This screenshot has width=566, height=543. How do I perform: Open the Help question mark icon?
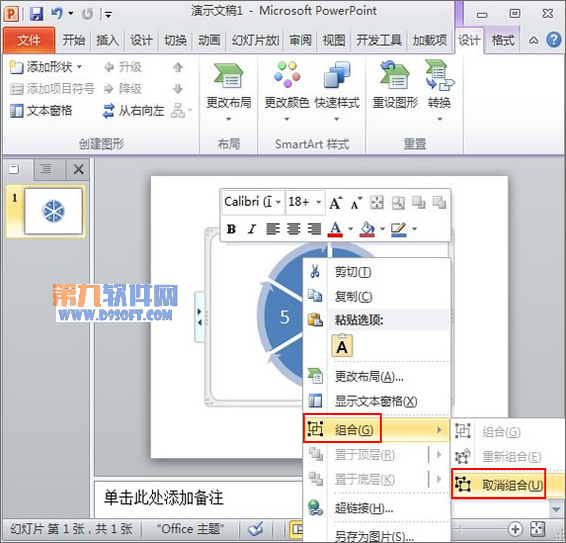click(x=553, y=40)
